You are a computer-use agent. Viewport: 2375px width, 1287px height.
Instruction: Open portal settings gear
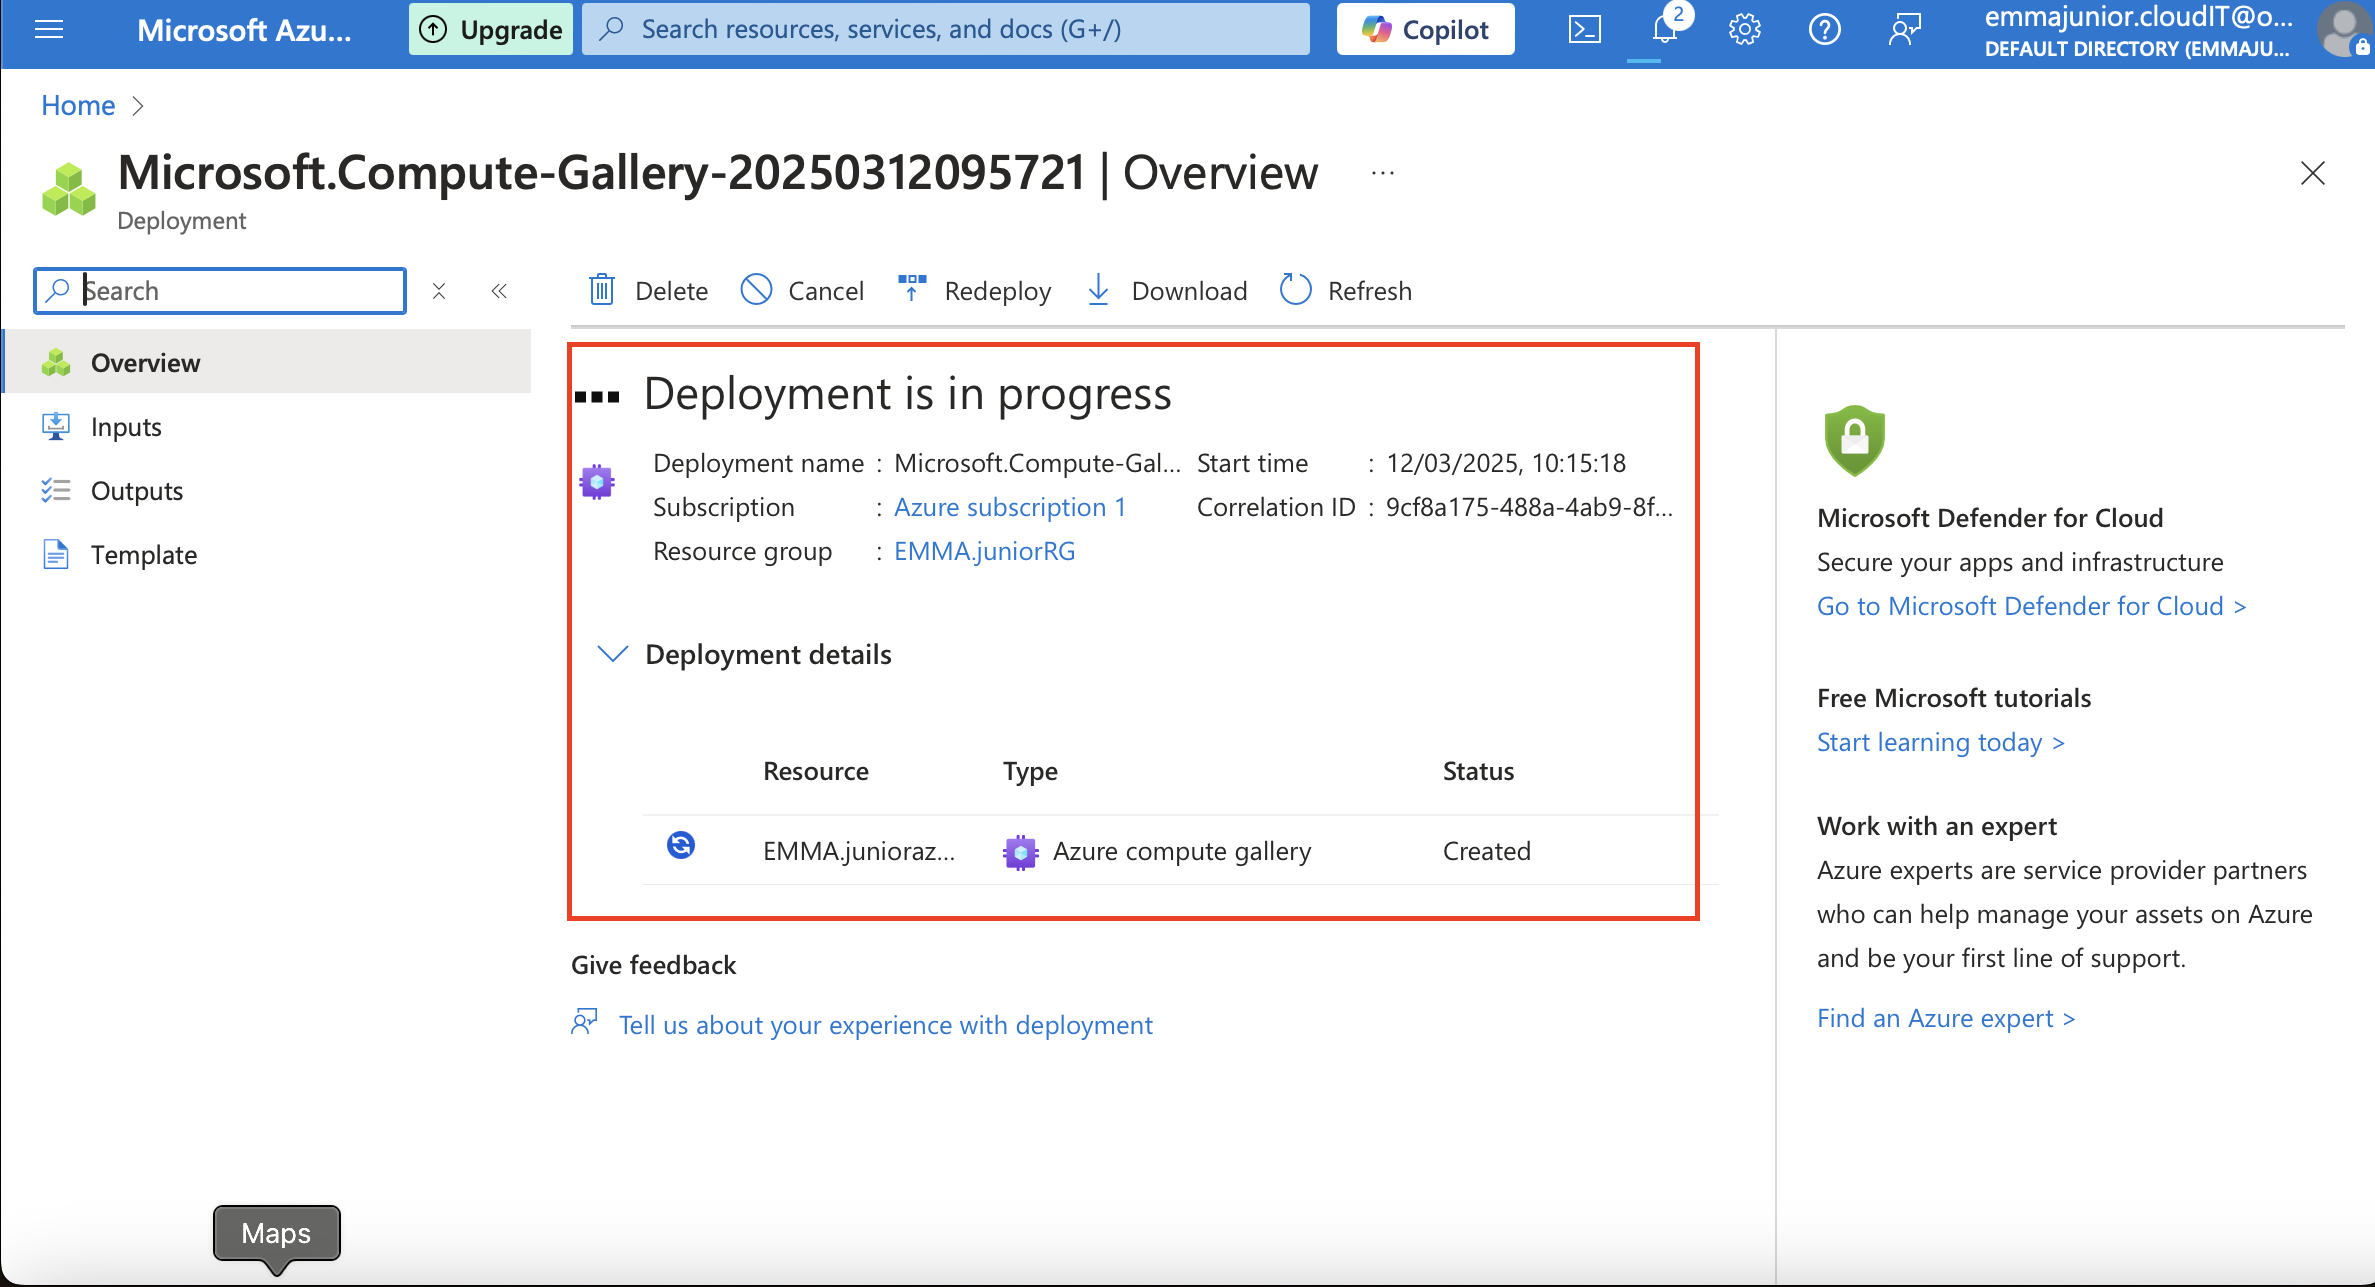[x=1745, y=30]
